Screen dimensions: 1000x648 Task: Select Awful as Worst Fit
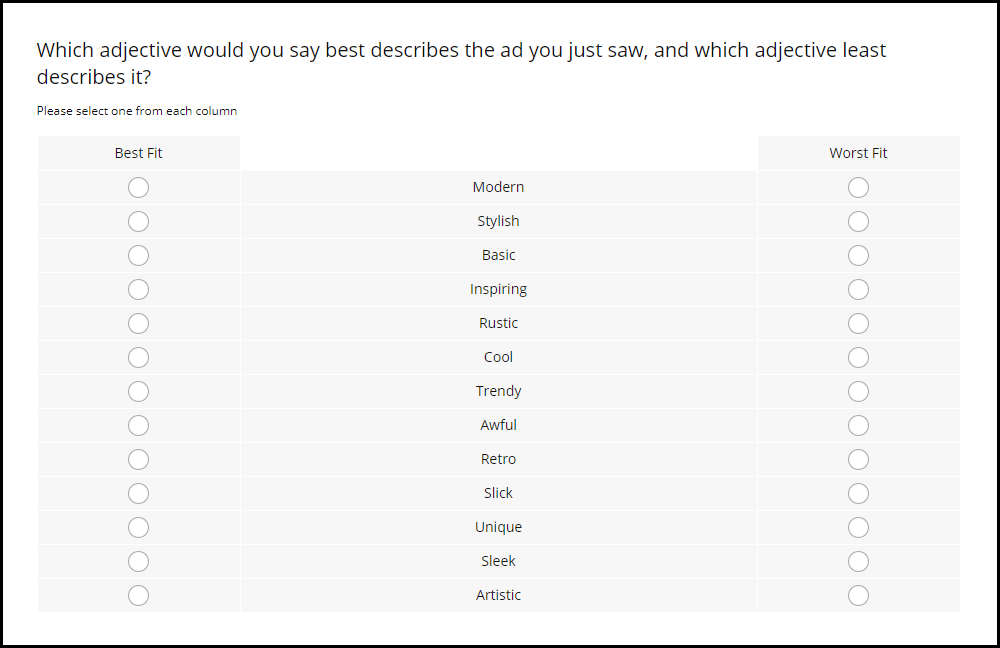coord(858,425)
